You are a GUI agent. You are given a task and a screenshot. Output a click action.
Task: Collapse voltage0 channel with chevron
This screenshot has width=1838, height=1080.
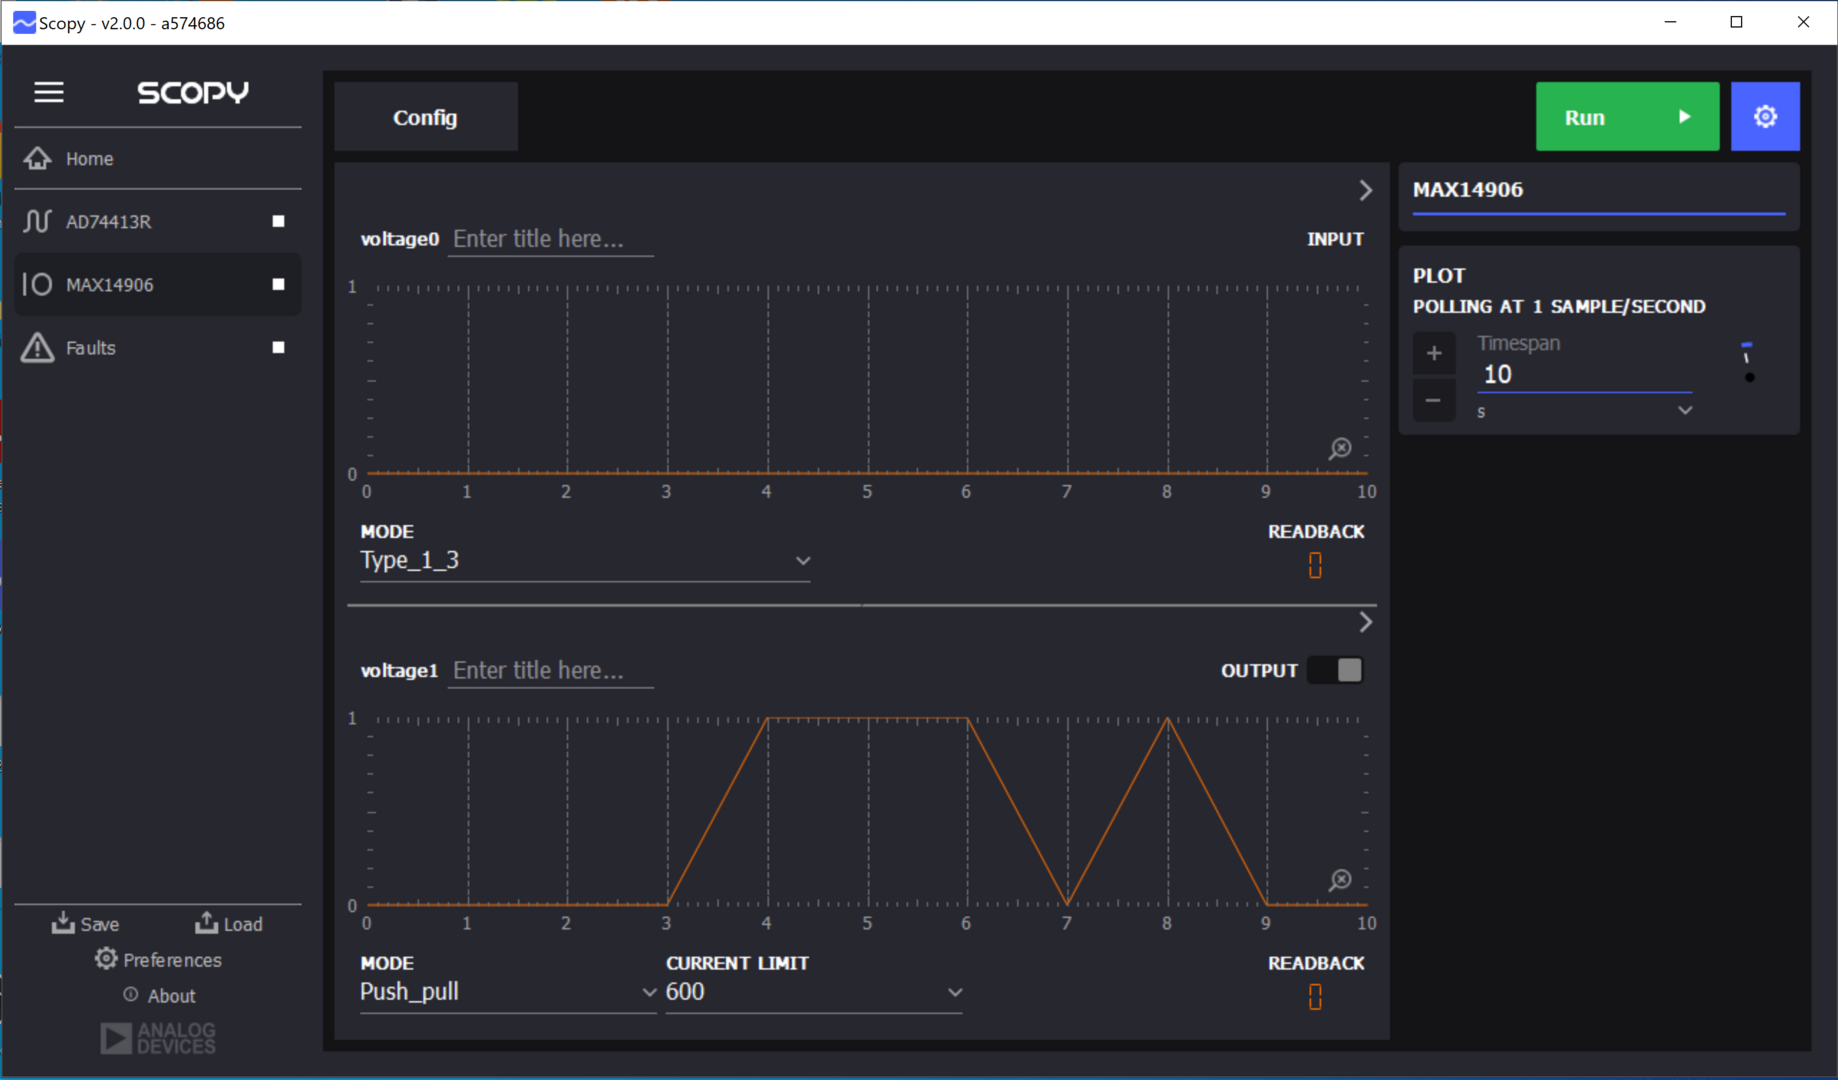tap(1365, 190)
